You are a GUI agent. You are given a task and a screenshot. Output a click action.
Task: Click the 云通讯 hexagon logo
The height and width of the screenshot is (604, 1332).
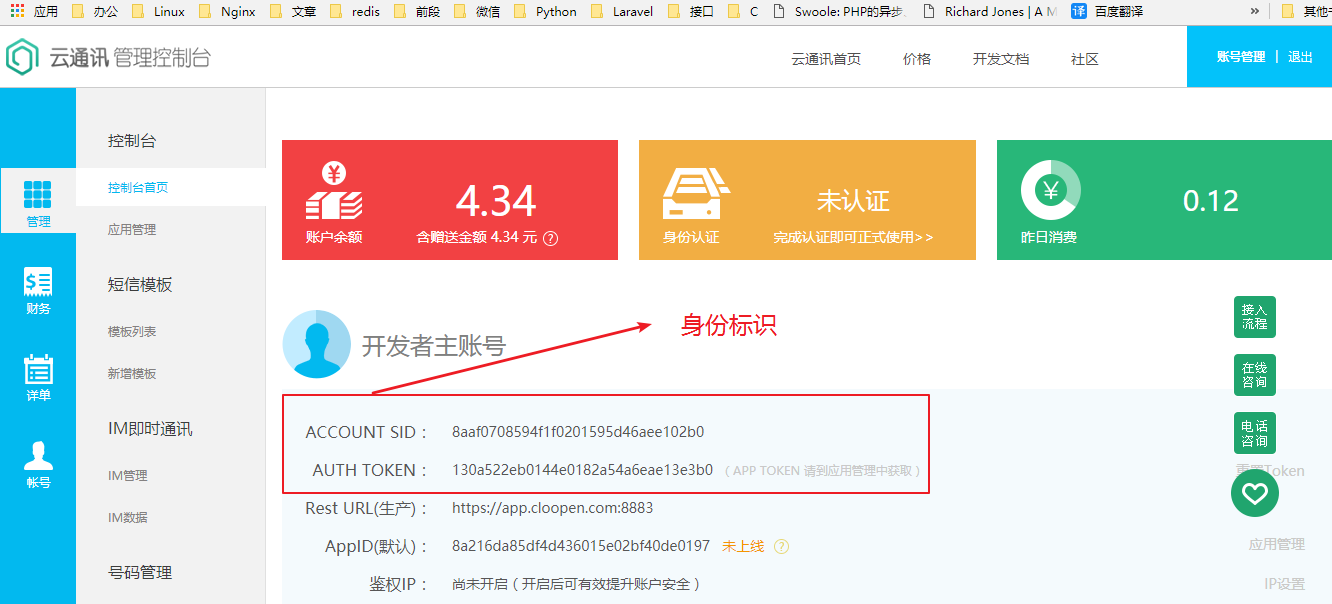coord(21,58)
